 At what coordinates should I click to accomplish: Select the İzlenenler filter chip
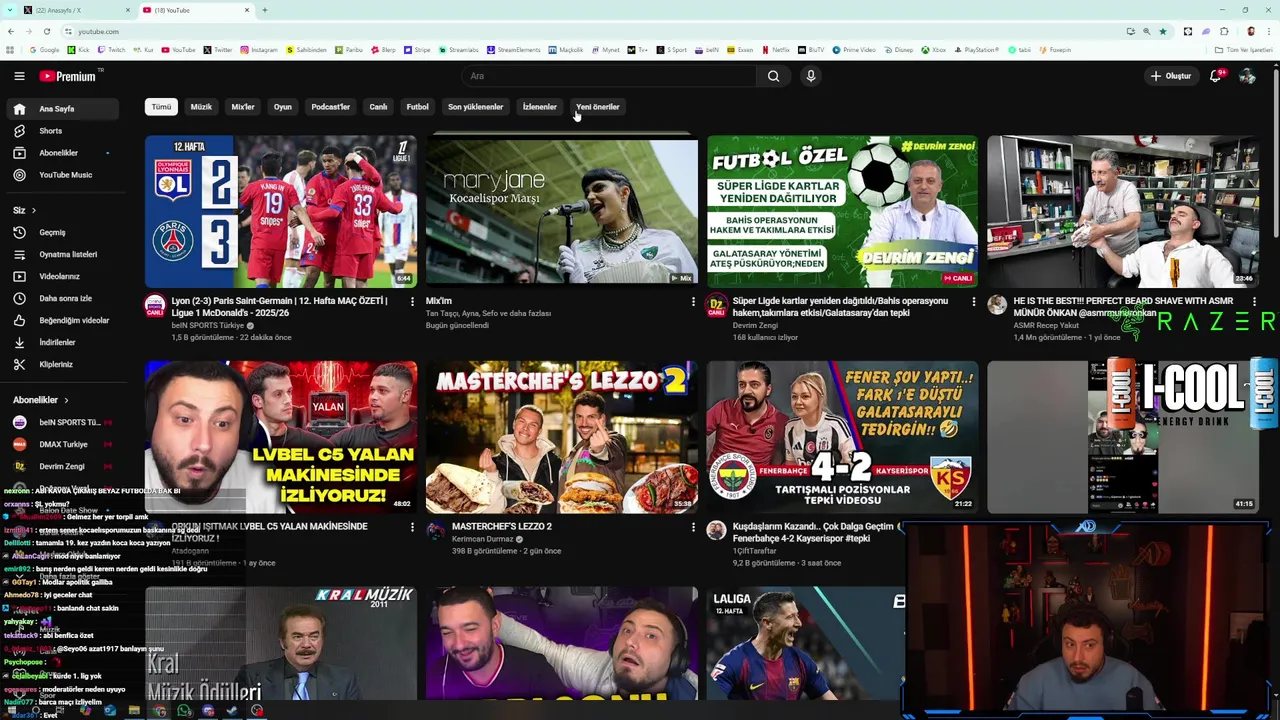pyautogui.click(x=540, y=107)
